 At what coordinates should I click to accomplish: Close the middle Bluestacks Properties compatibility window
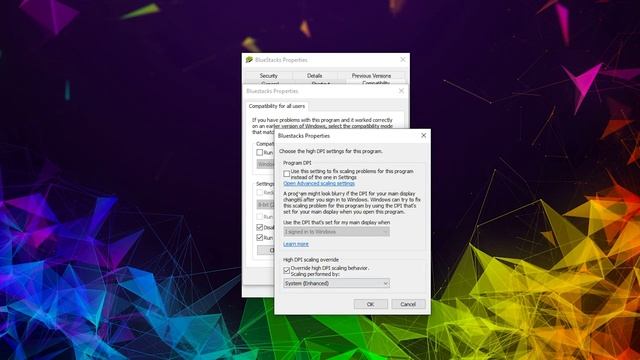coord(401,91)
